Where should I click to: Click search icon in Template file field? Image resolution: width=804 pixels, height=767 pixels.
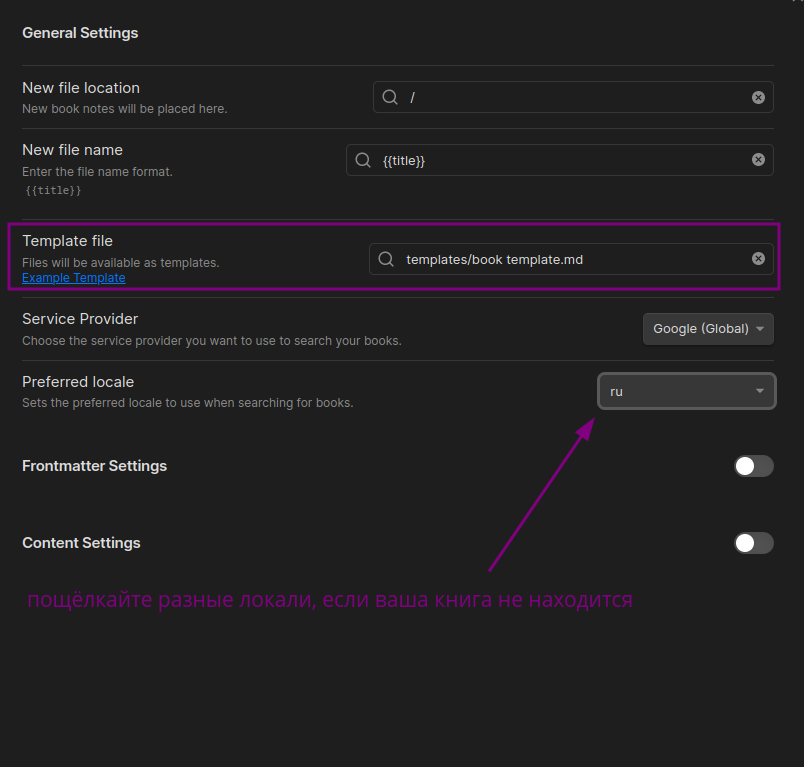point(386,259)
